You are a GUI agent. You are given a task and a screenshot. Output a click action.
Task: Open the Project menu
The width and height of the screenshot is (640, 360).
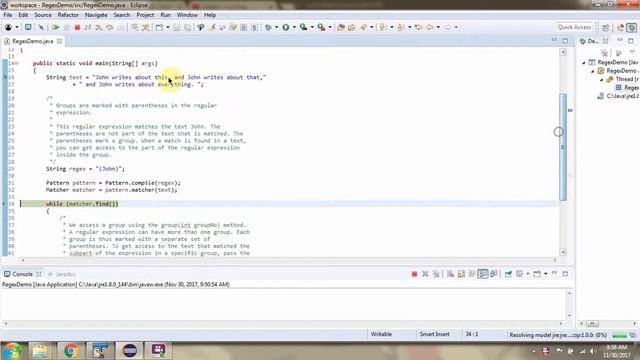(x=145, y=15)
